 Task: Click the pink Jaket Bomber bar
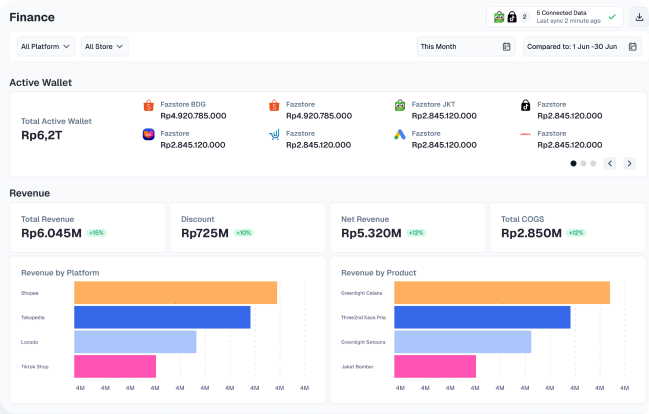(x=435, y=366)
